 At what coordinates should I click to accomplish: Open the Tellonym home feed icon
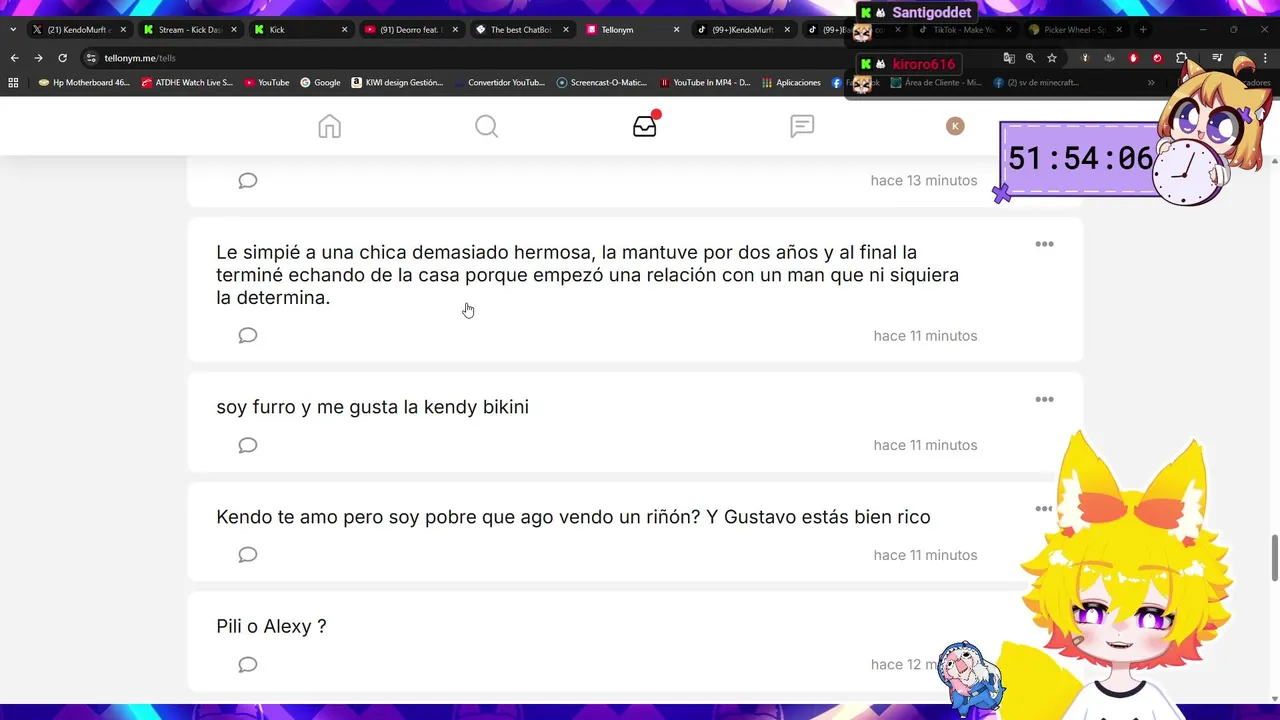click(x=329, y=126)
